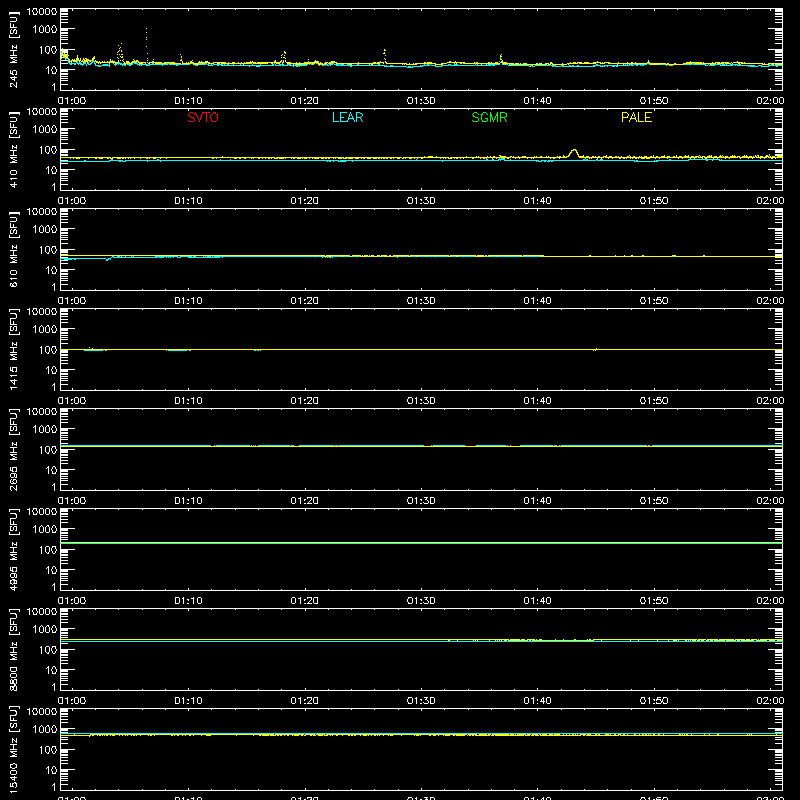This screenshot has width=800, height=800.
Task: Click the 100 tick label on 1415 MHz axis
Action: (x=48, y=350)
